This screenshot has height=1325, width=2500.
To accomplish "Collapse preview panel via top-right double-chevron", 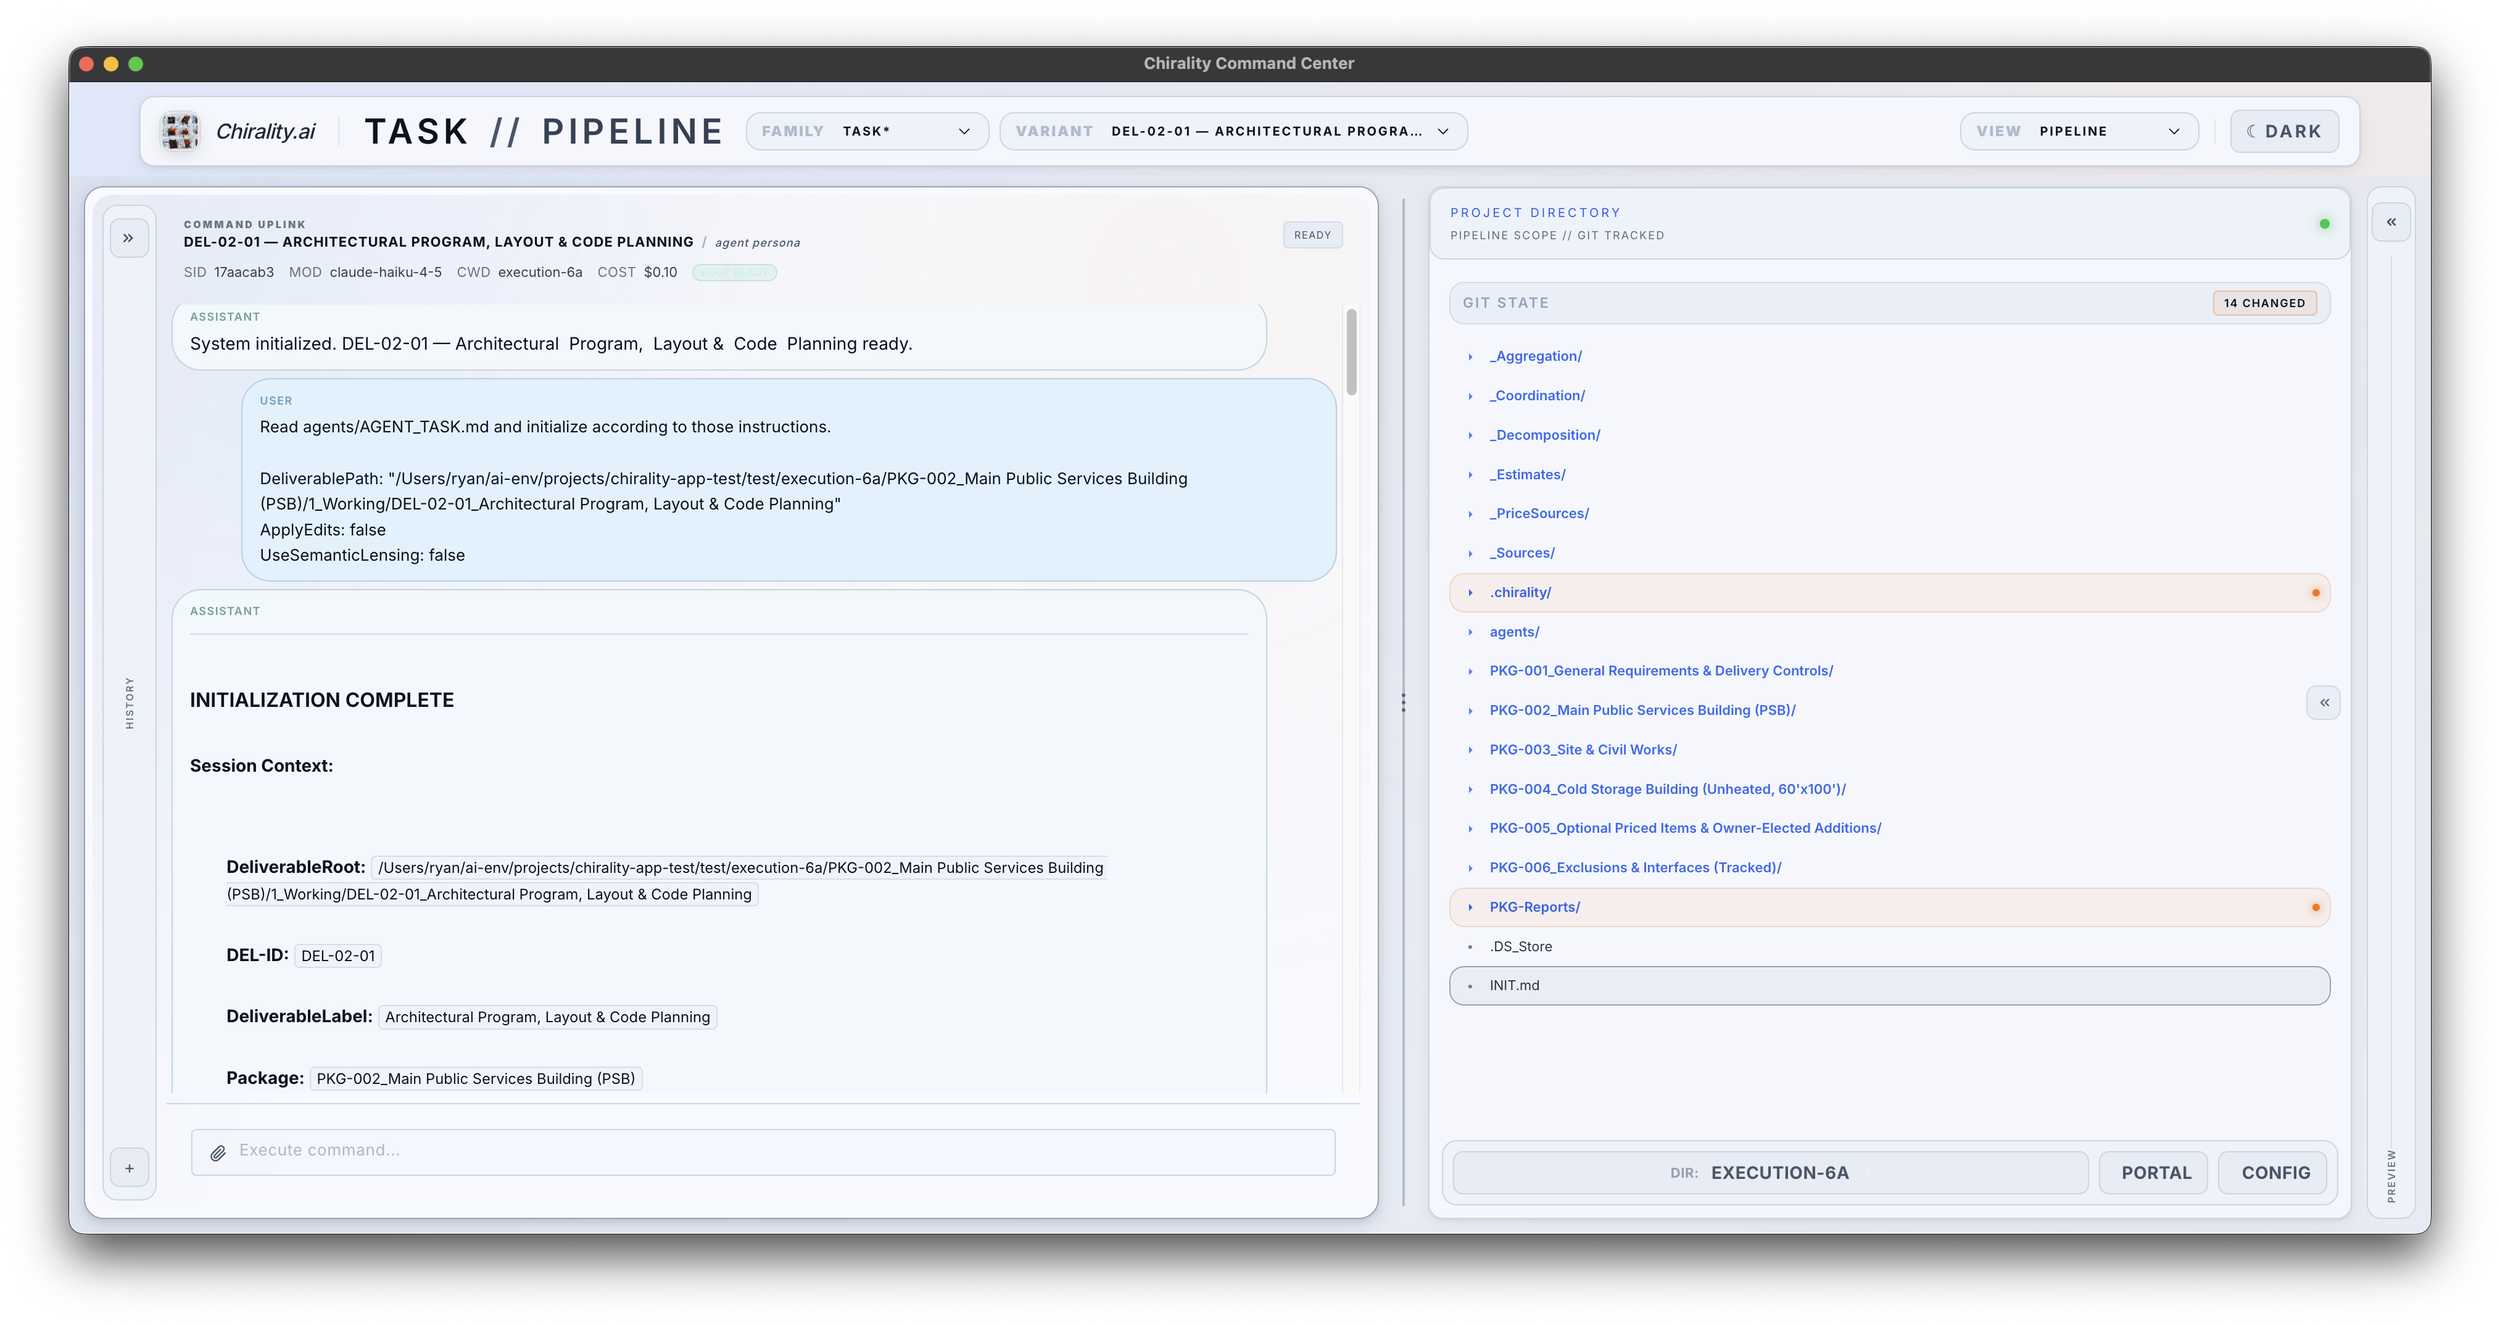I will pyautogui.click(x=2390, y=222).
